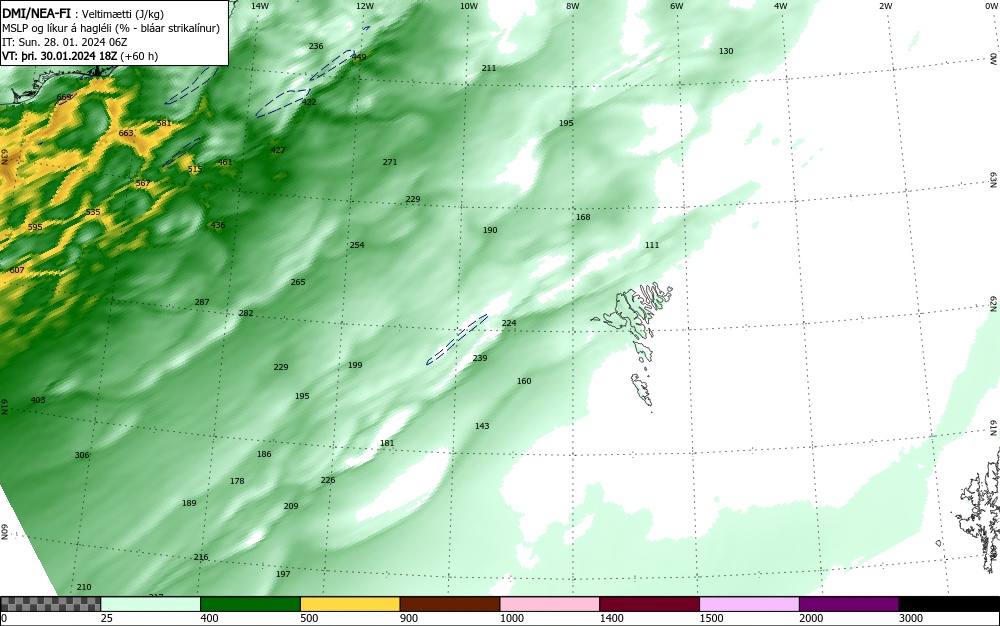Click the yellow 500–900 legend swatch
The width and height of the screenshot is (1000, 626).
[350, 604]
